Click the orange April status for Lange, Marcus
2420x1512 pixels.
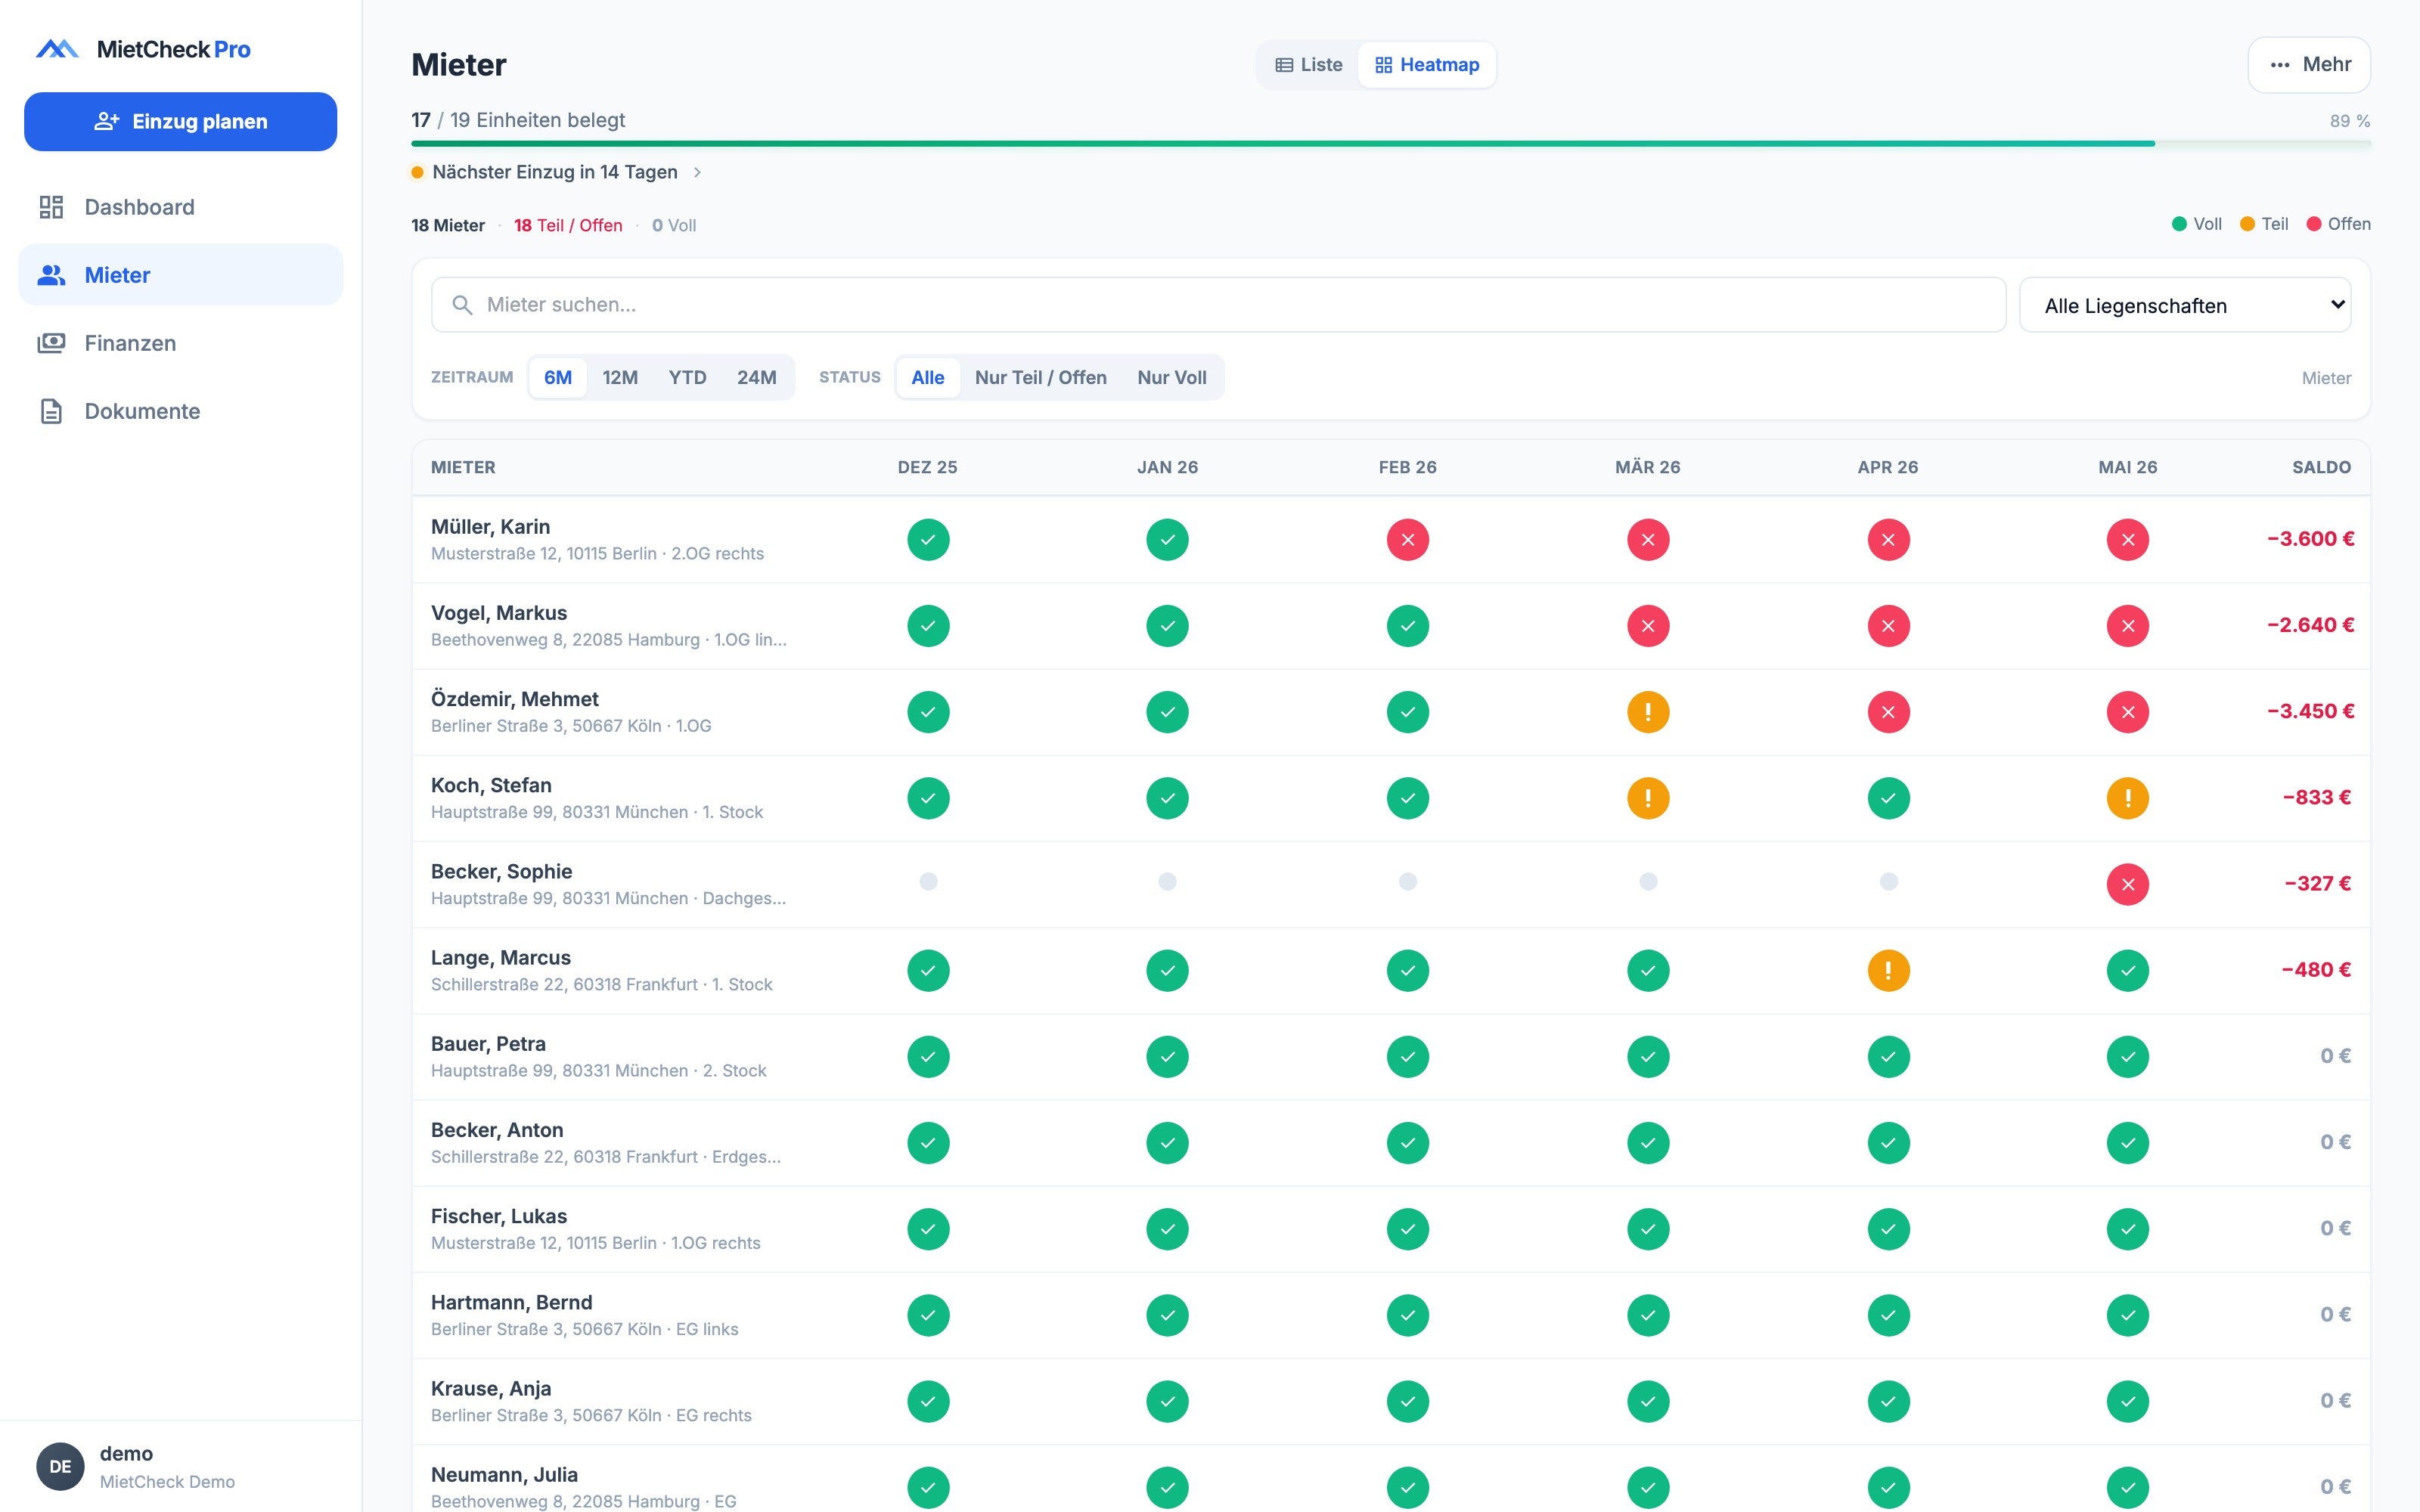click(x=1887, y=970)
